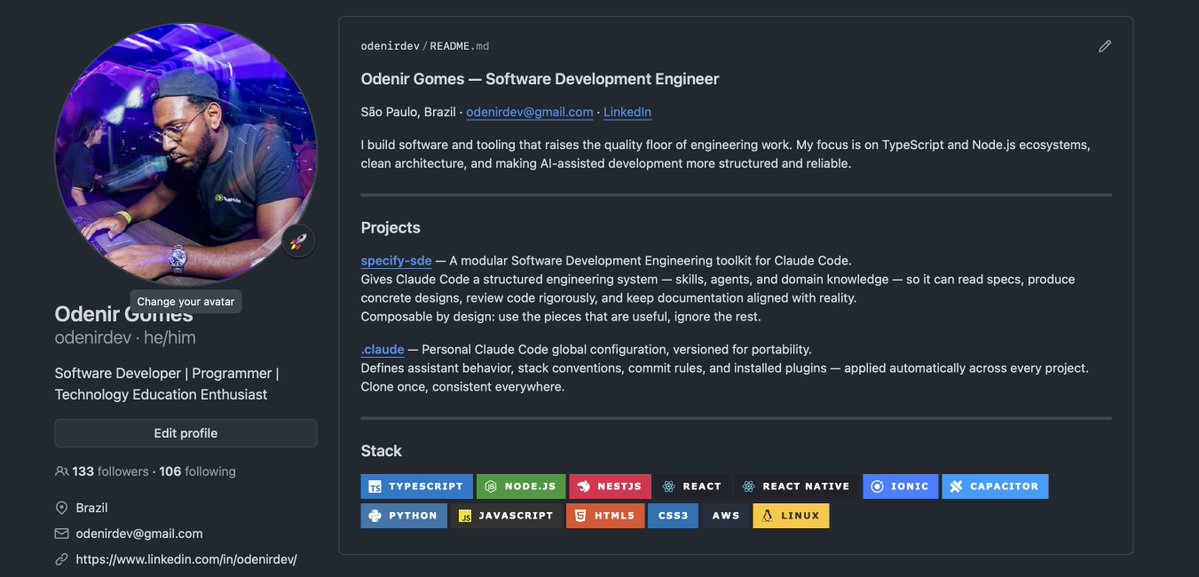Click the React Native stack badge

click(x=796, y=487)
